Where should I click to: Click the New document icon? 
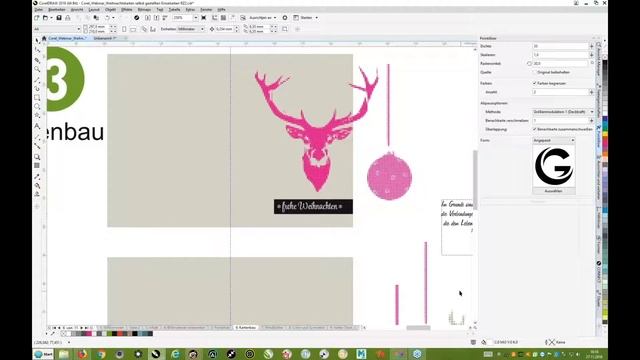click(x=37, y=18)
